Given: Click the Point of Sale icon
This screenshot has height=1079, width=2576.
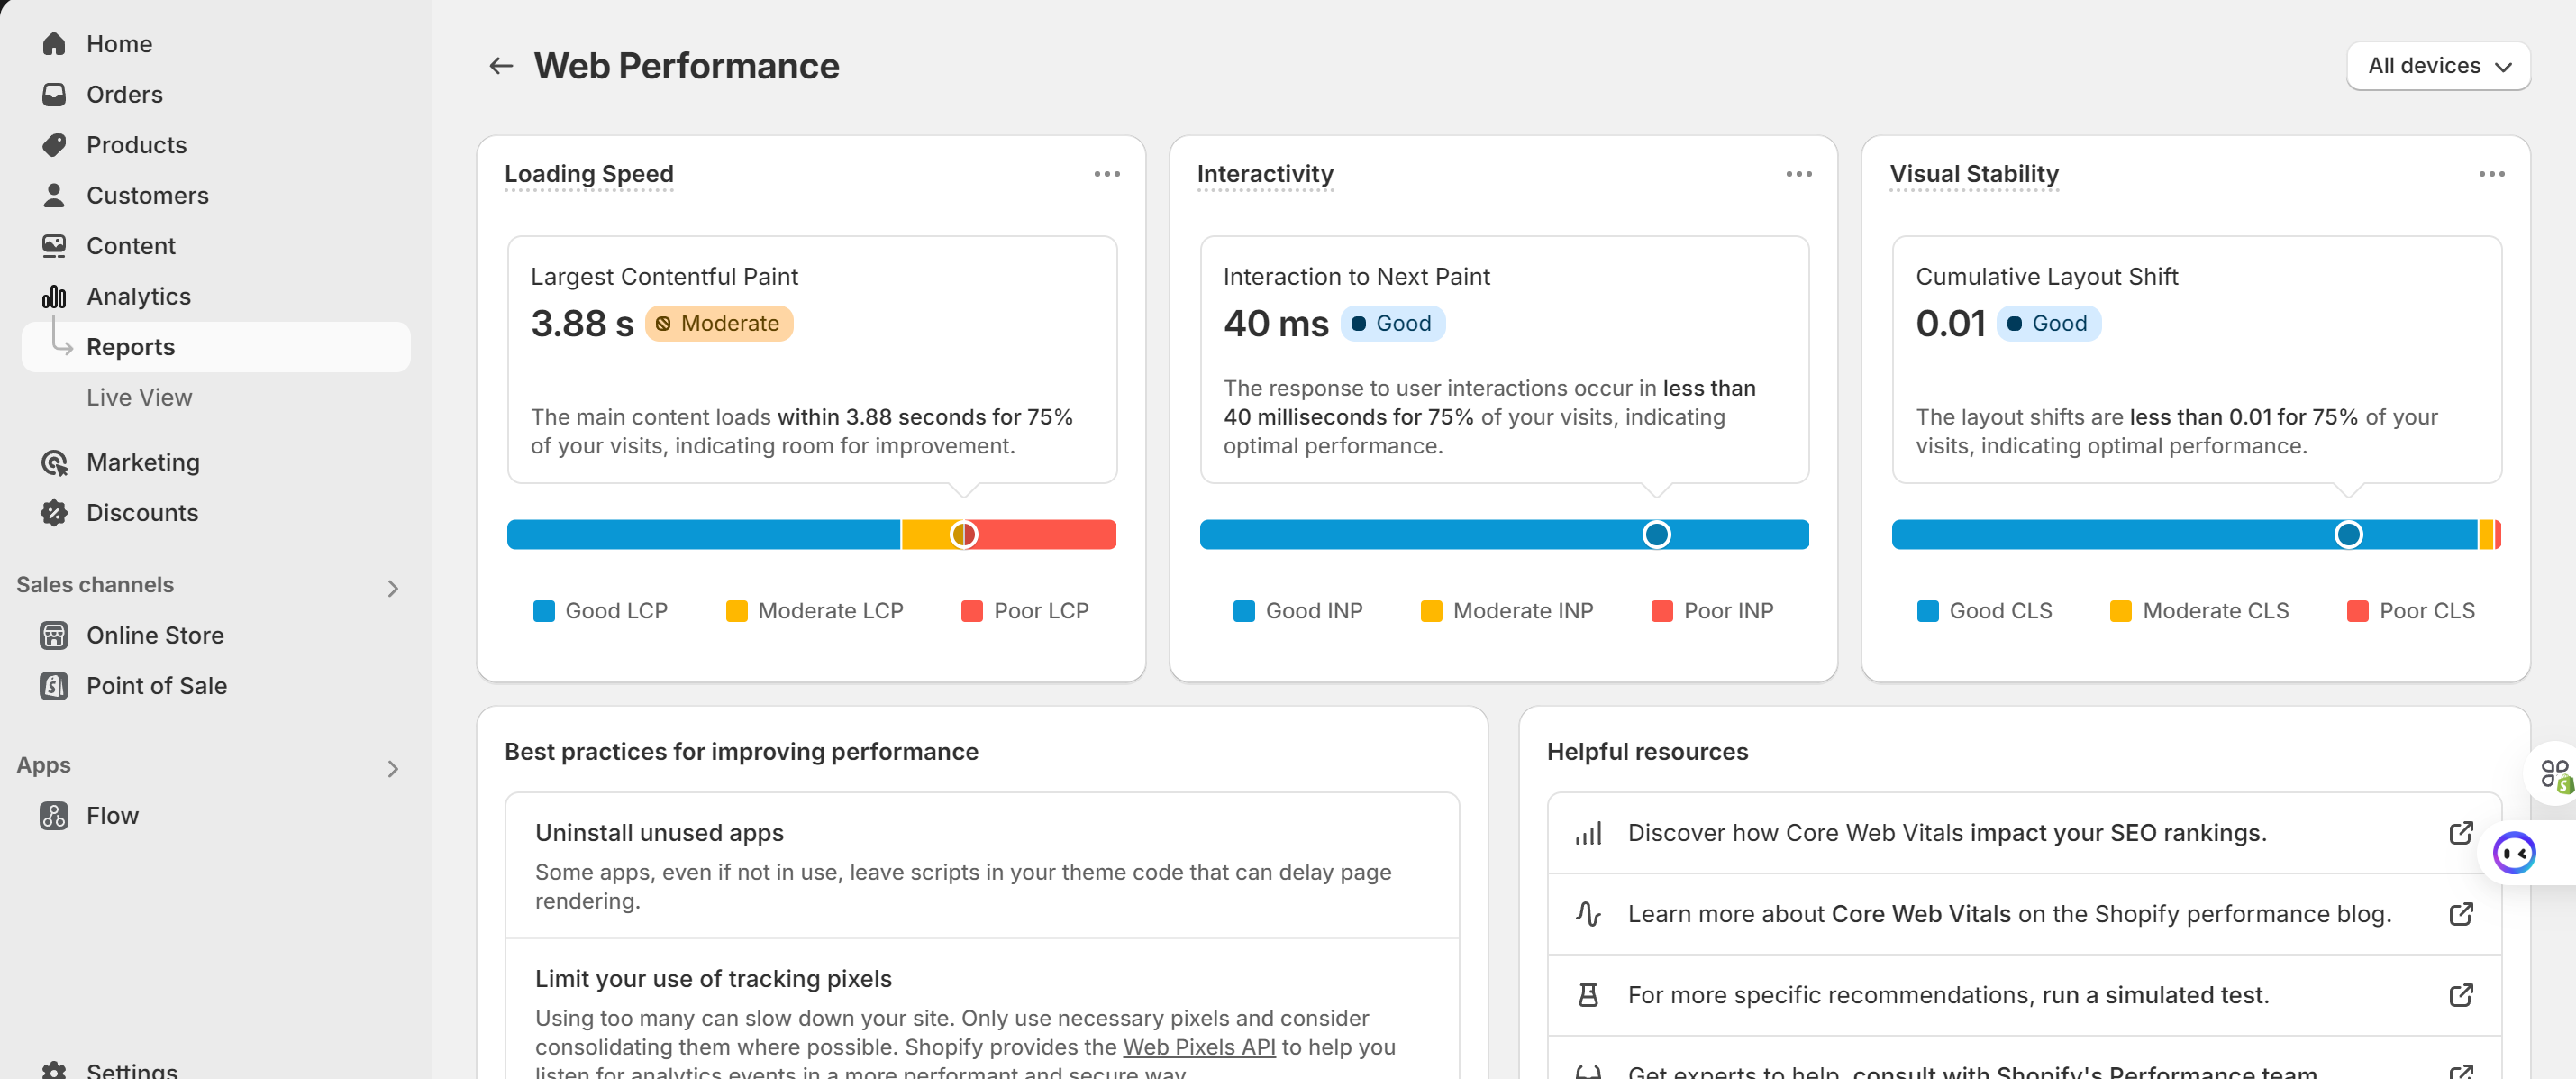Looking at the screenshot, I should click(54, 685).
